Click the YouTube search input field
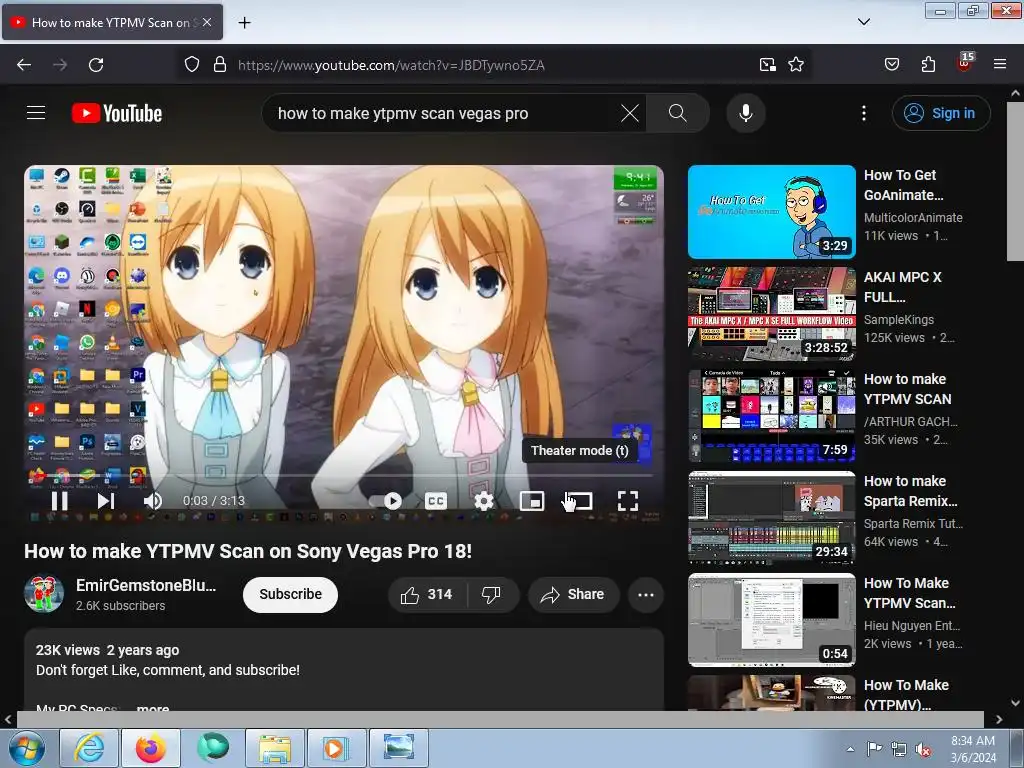 click(x=444, y=113)
